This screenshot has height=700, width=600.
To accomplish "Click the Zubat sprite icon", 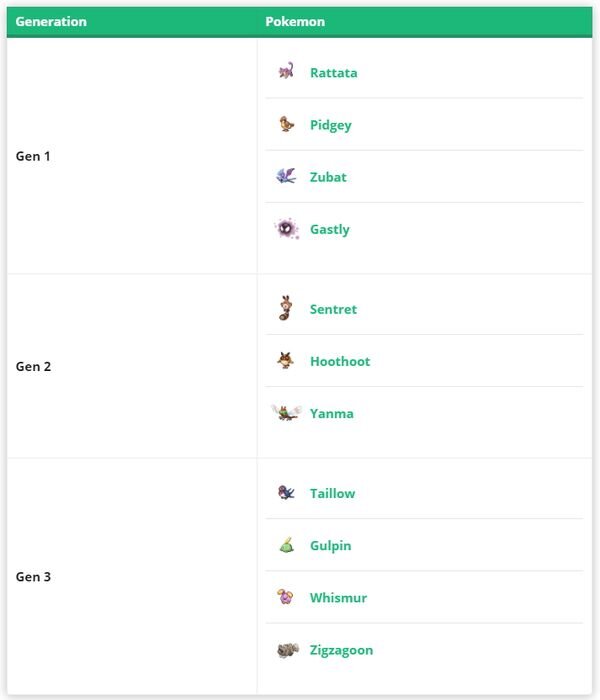I will click(x=286, y=177).
